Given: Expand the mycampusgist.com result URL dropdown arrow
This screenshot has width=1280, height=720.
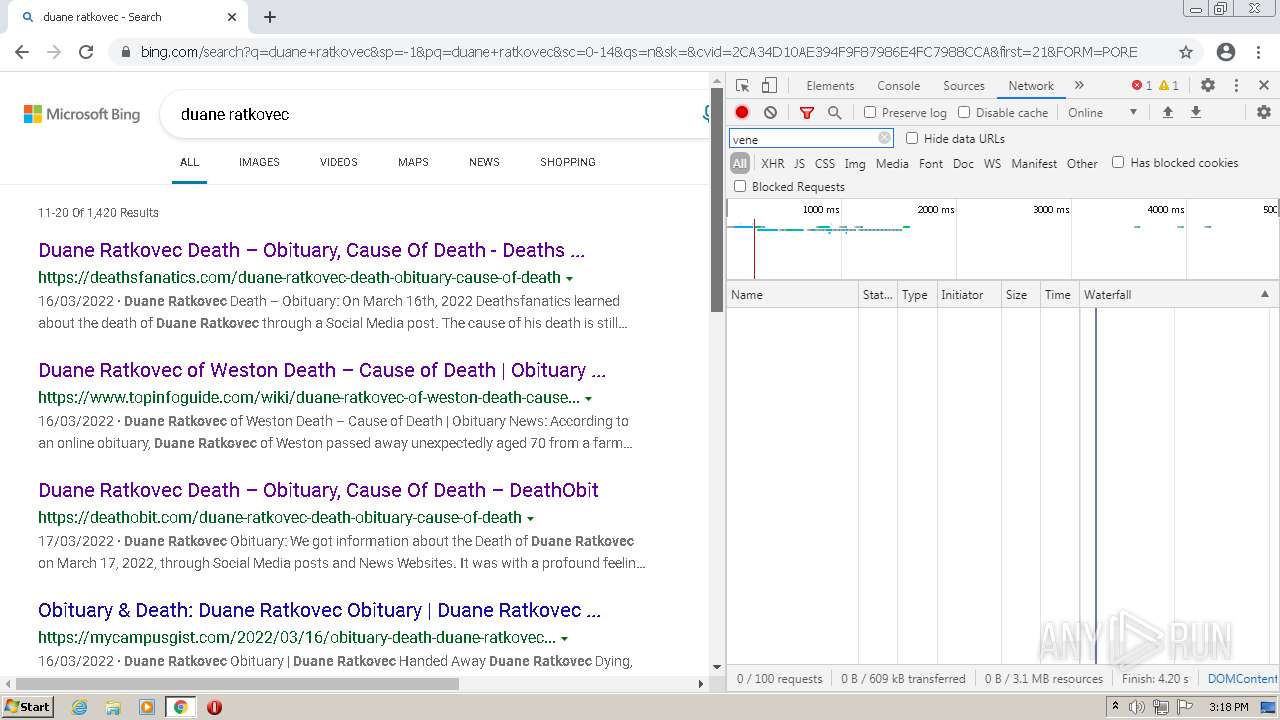Looking at the screenshot, I should (564, 638).
